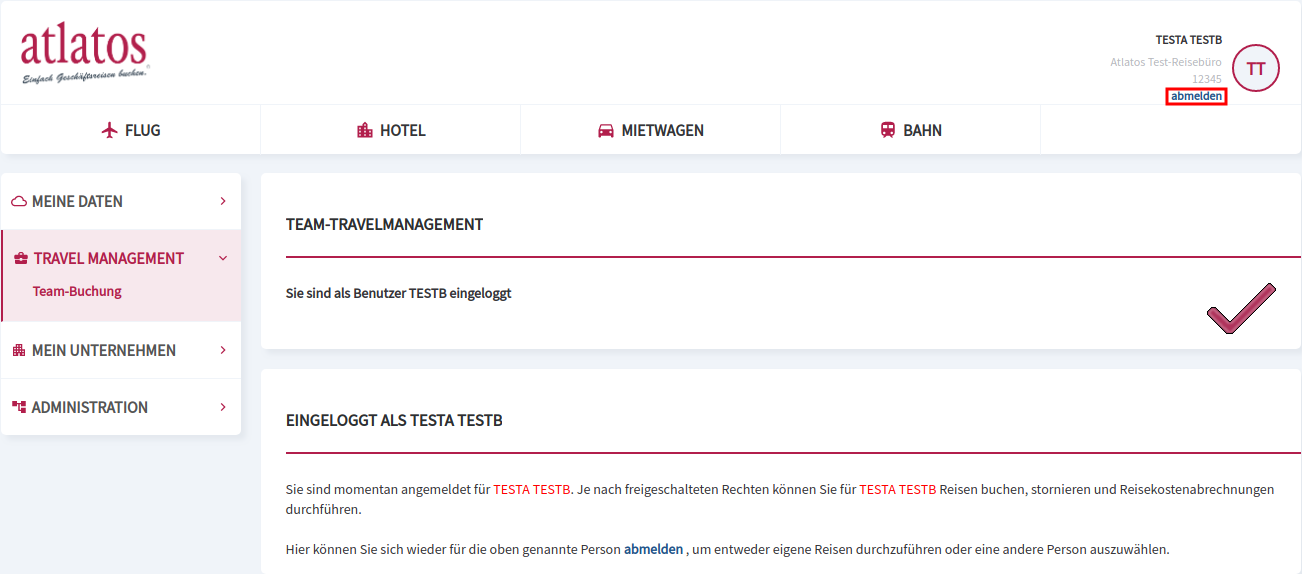Click the abmelden link in the paragraph
This screenshot has width=1302, height=574.
[x=654, y=549]
